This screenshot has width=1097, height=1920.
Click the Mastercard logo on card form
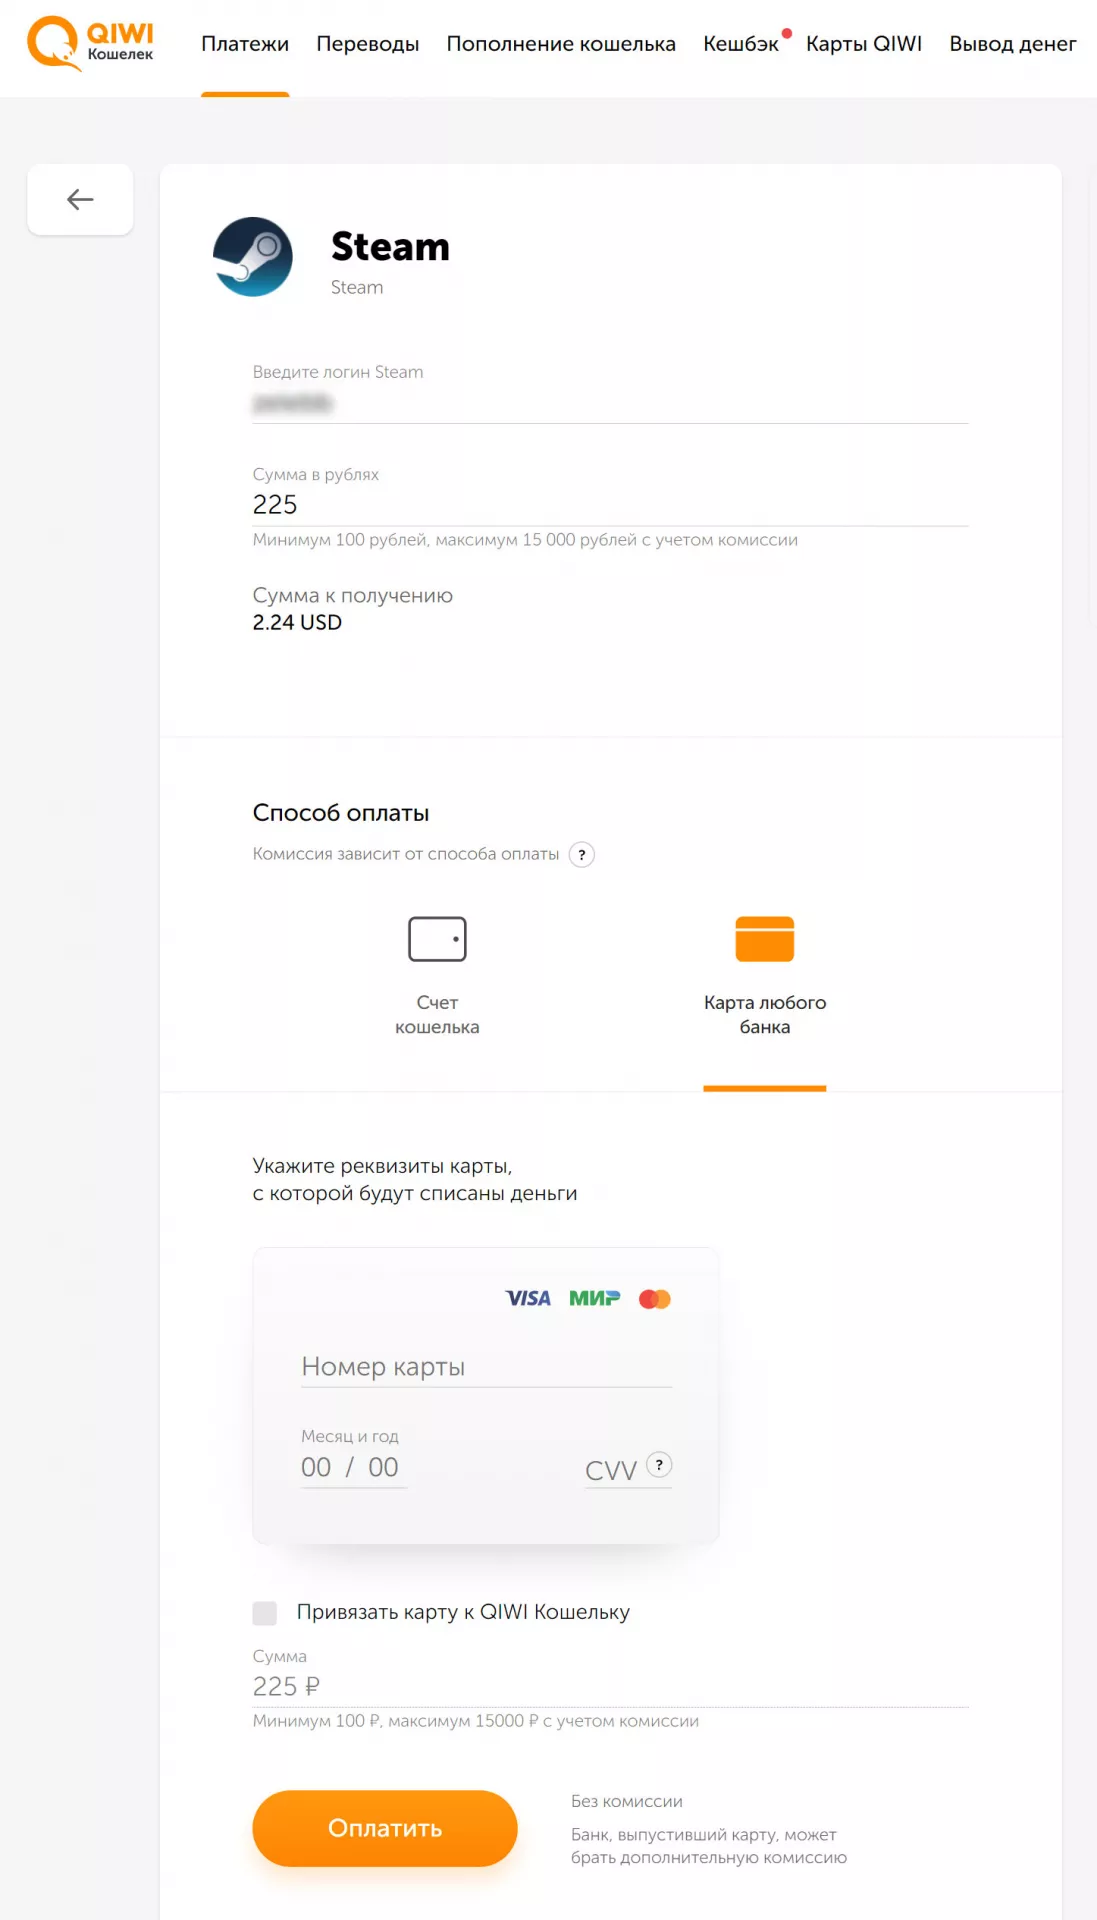click(x=655, y=1299)
